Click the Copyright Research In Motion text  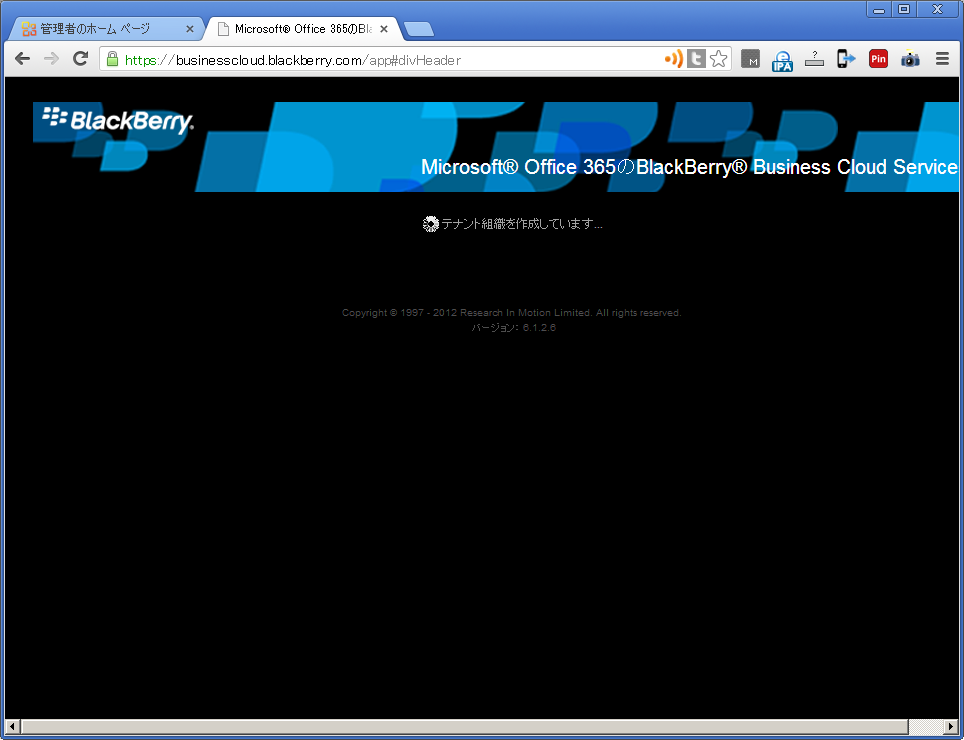(512, 313)
